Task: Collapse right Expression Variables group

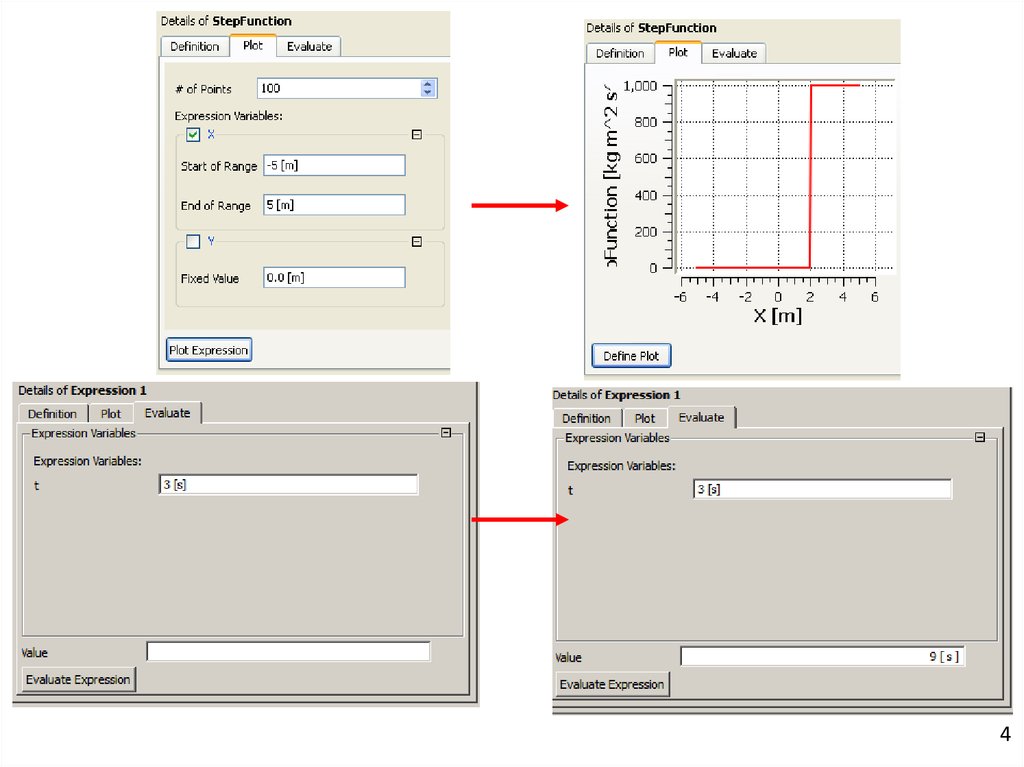Action: (x=980, y=437)
